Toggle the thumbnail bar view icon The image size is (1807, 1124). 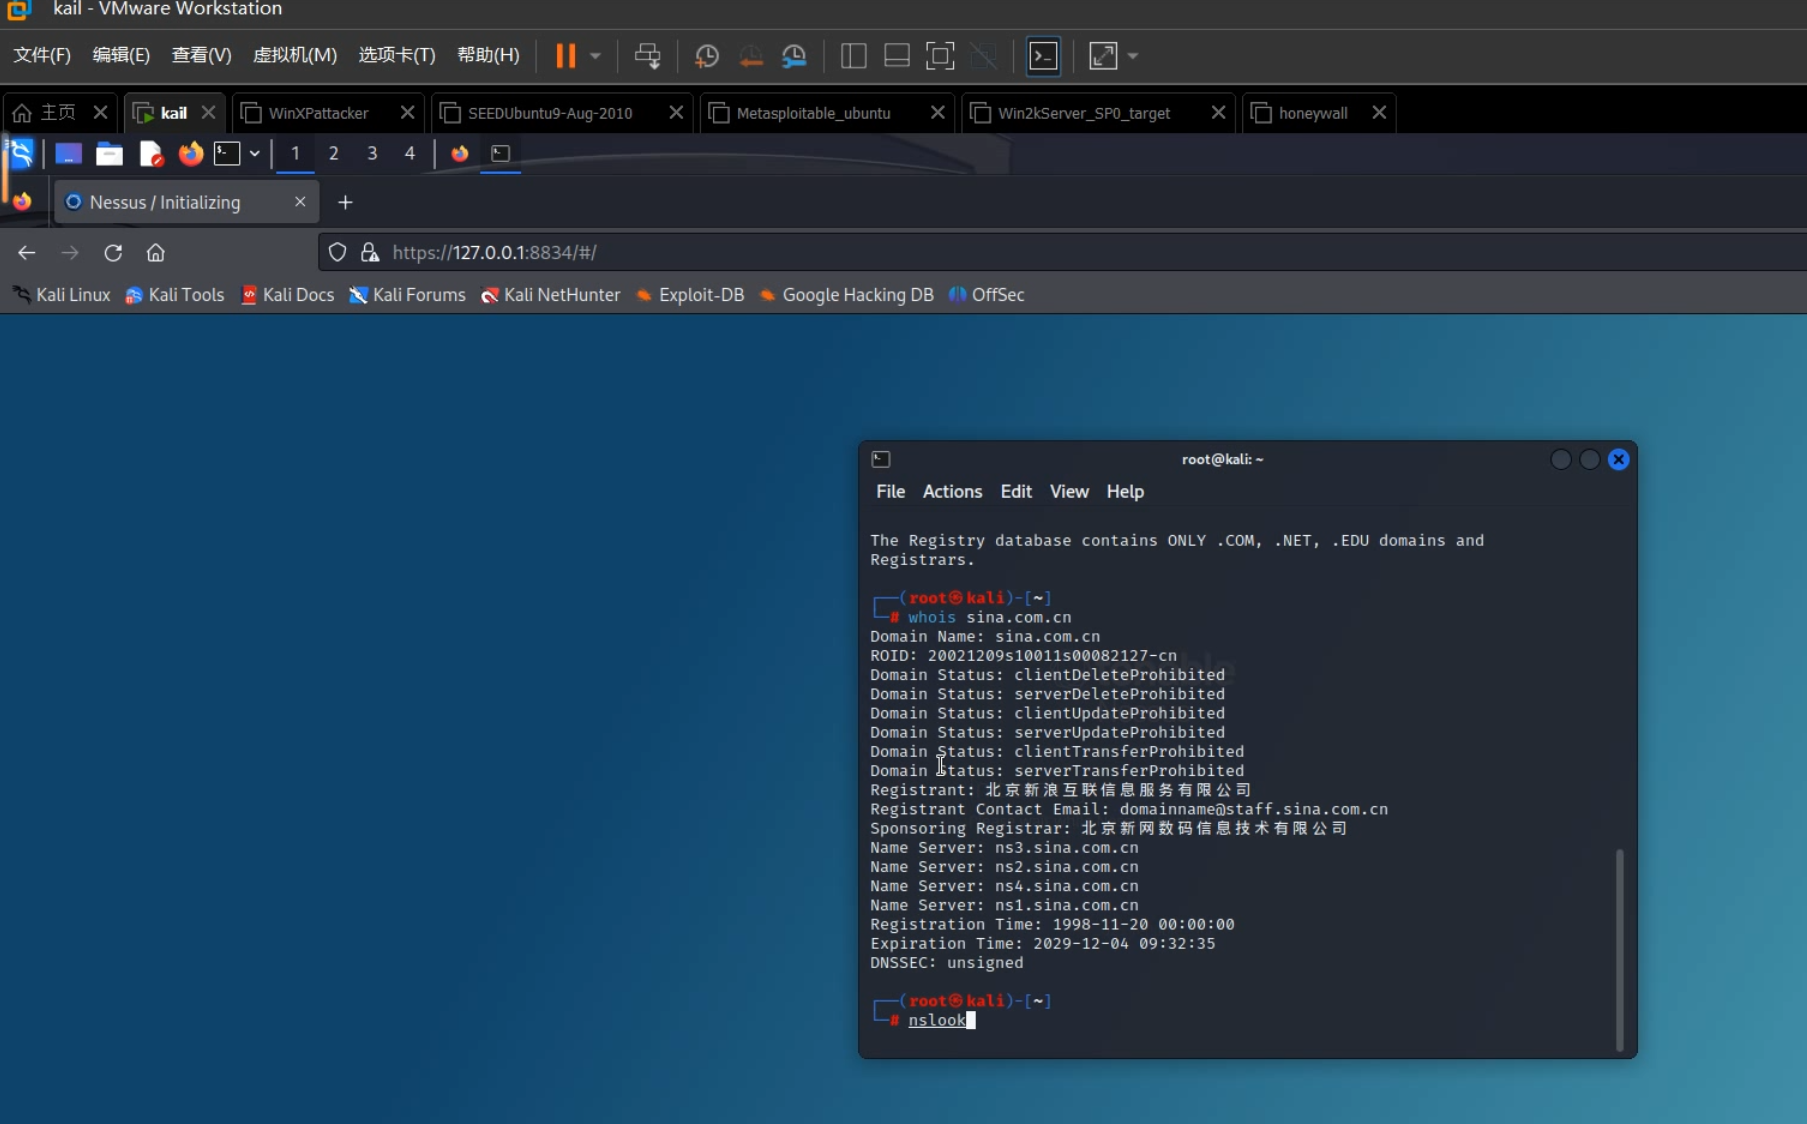(x=897, y=56)
